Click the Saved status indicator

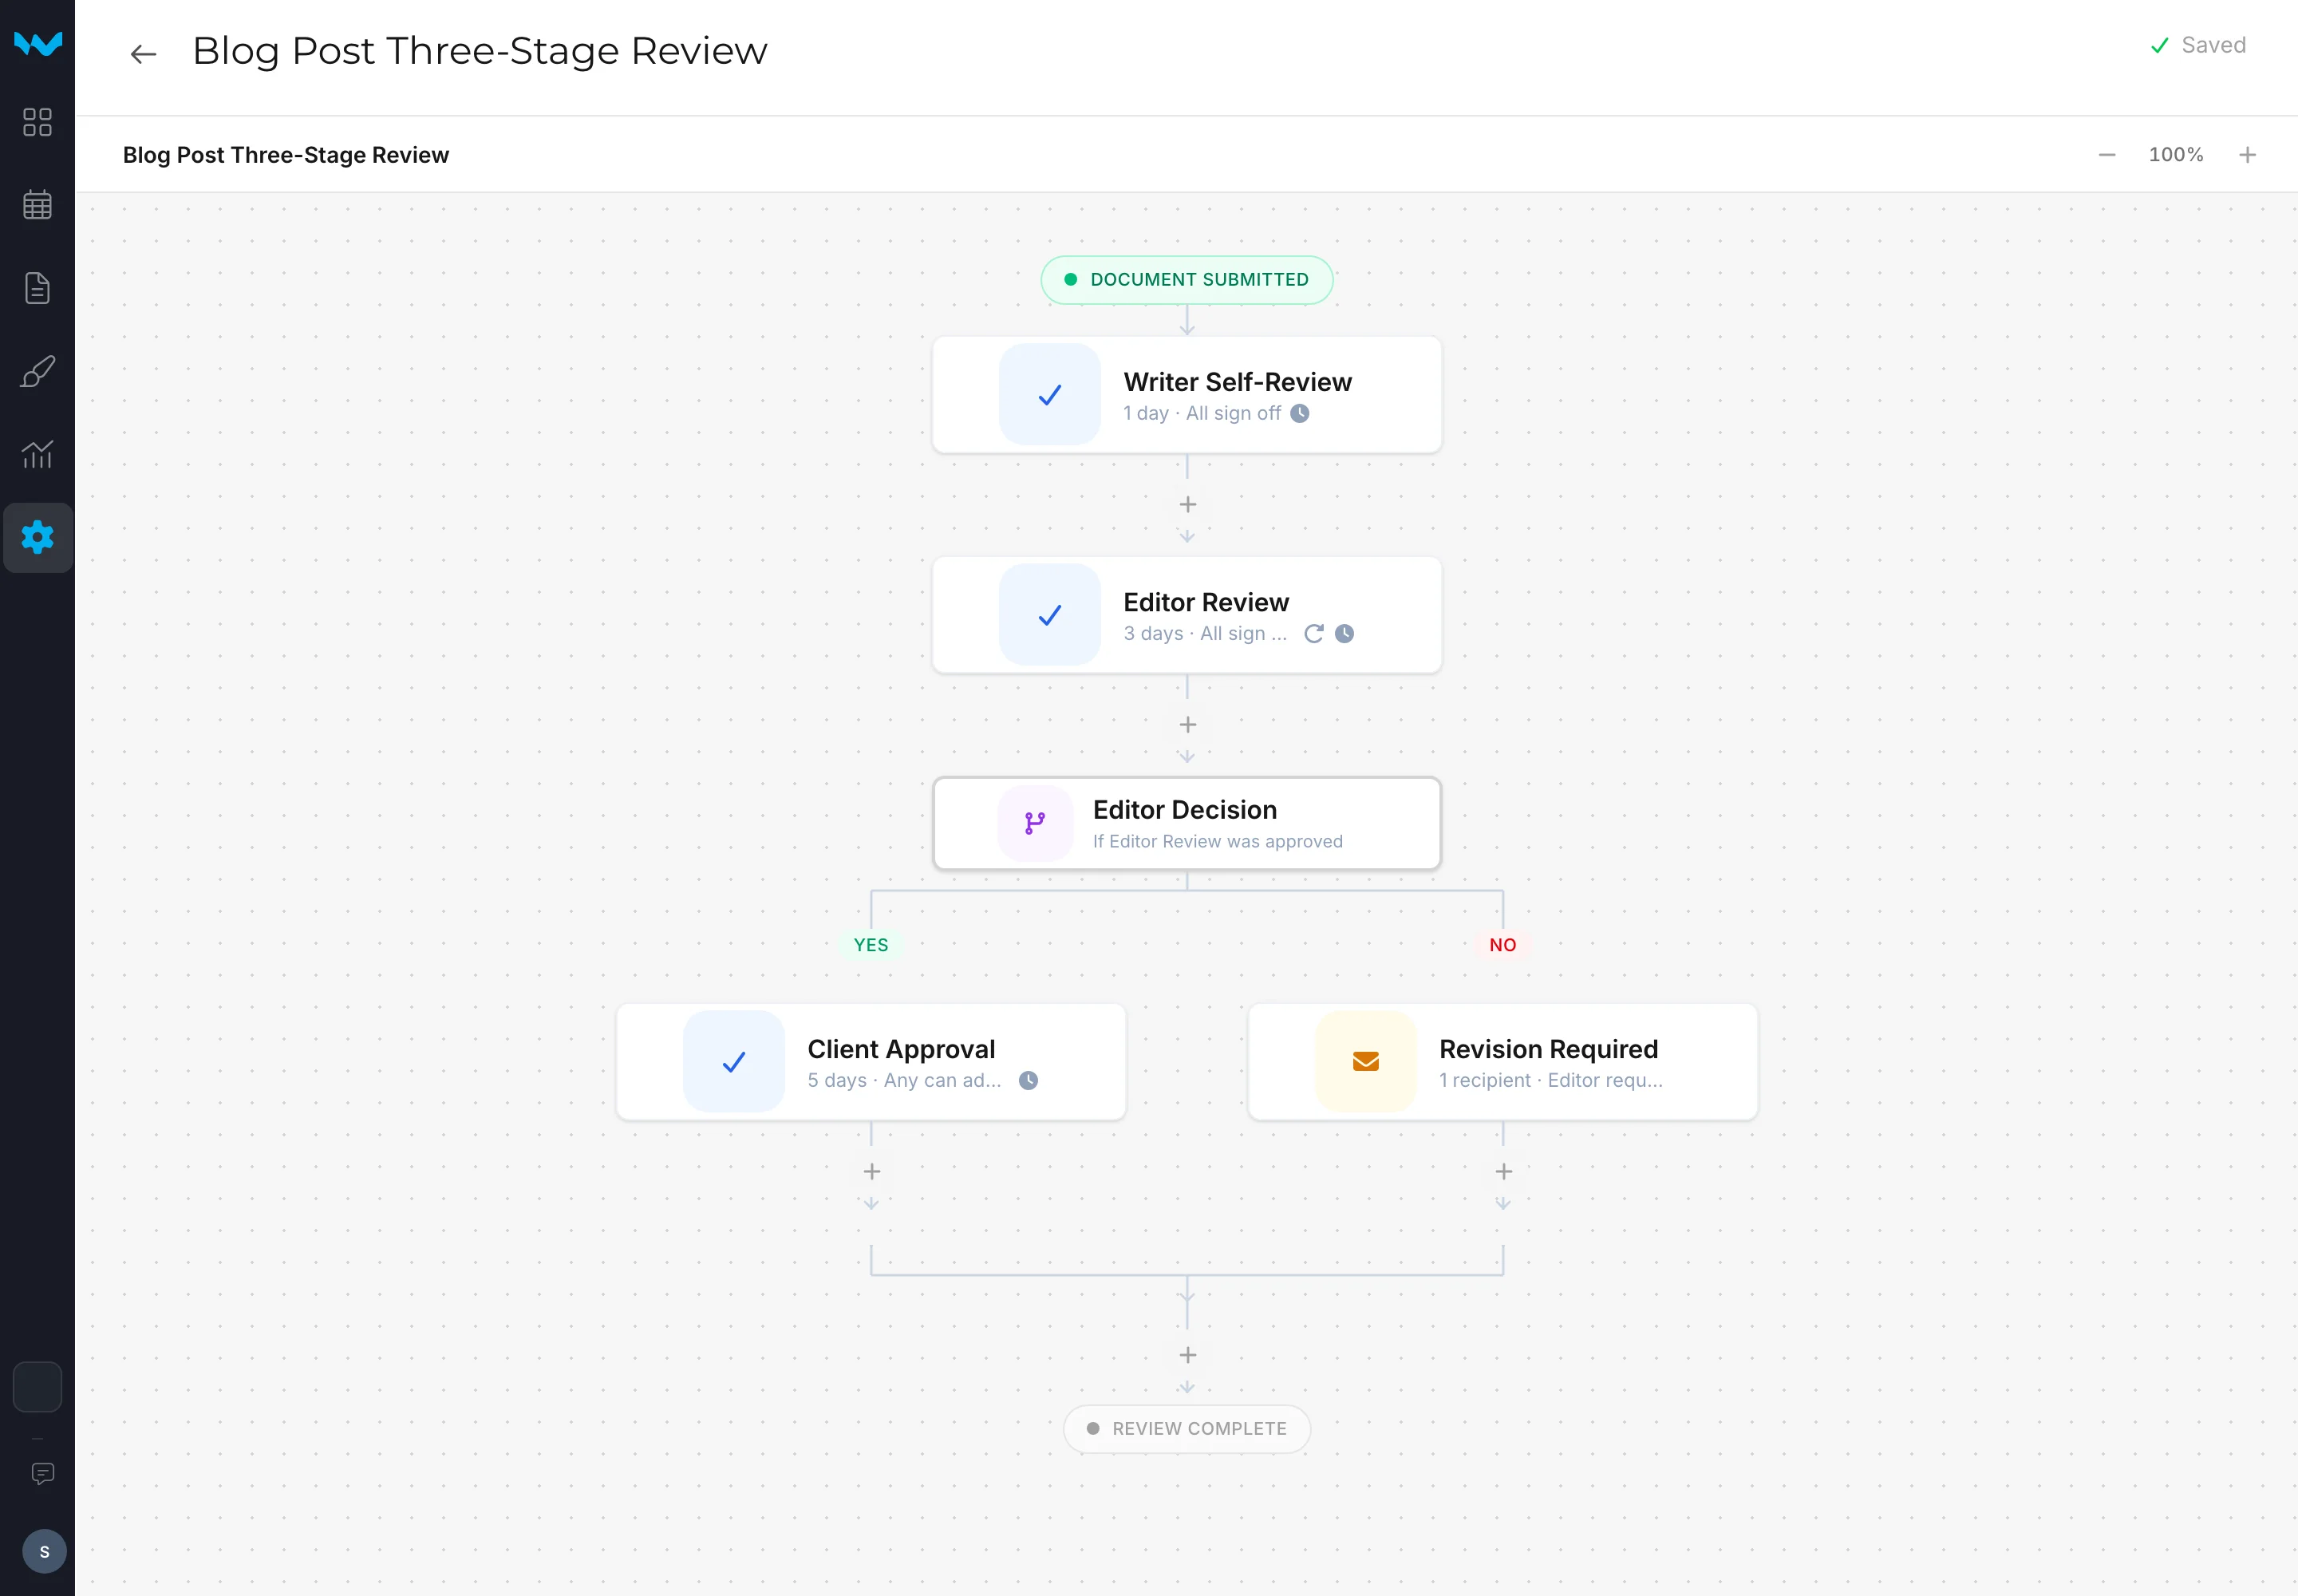click(2197, 45)
